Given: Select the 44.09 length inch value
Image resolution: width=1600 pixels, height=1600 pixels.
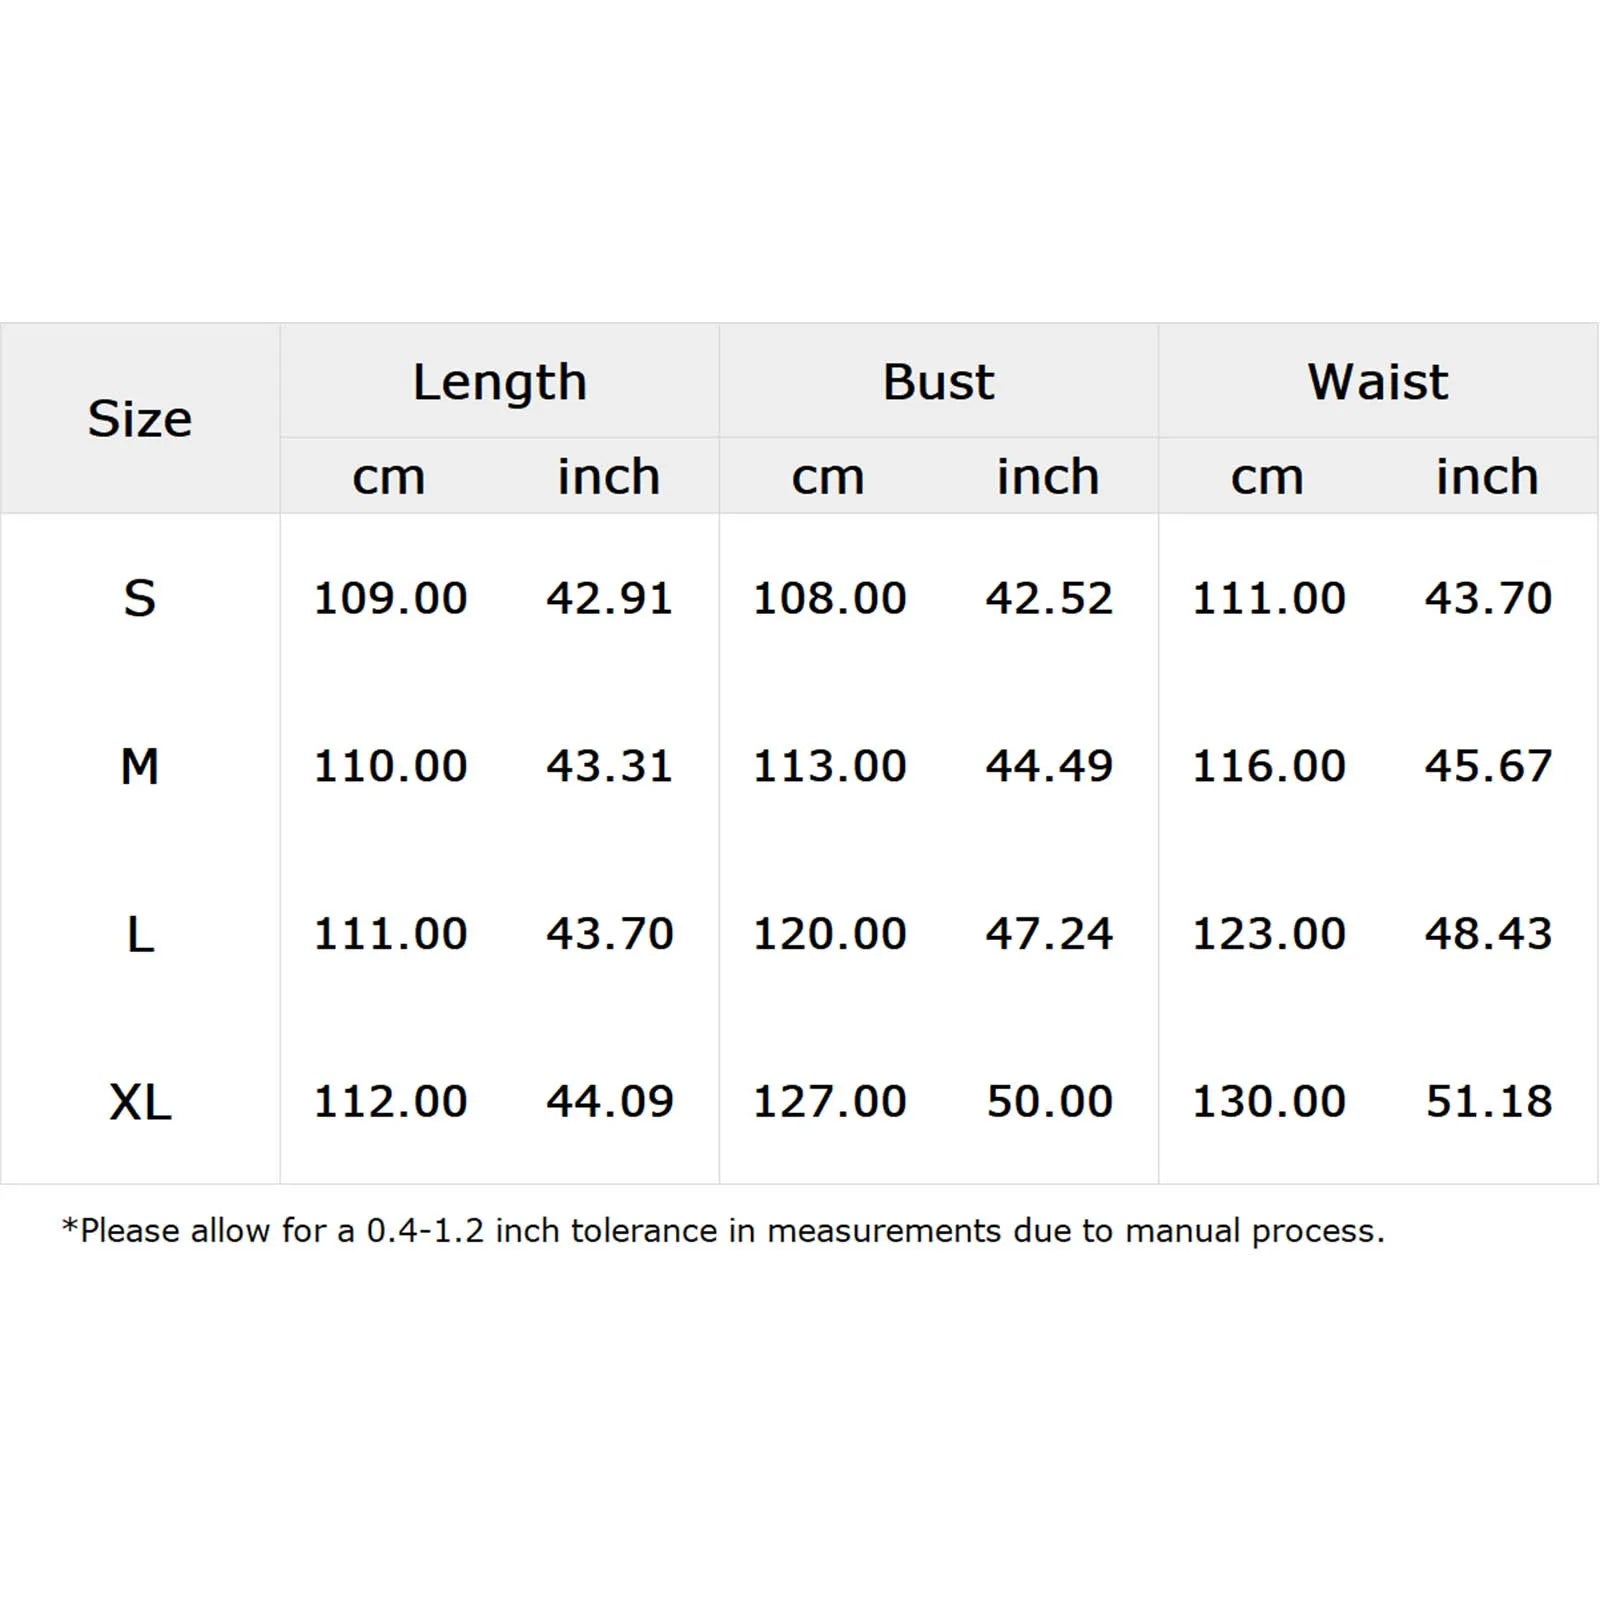Looking at the screenshot, I should pyautogui.click(x=610, y=1101).
